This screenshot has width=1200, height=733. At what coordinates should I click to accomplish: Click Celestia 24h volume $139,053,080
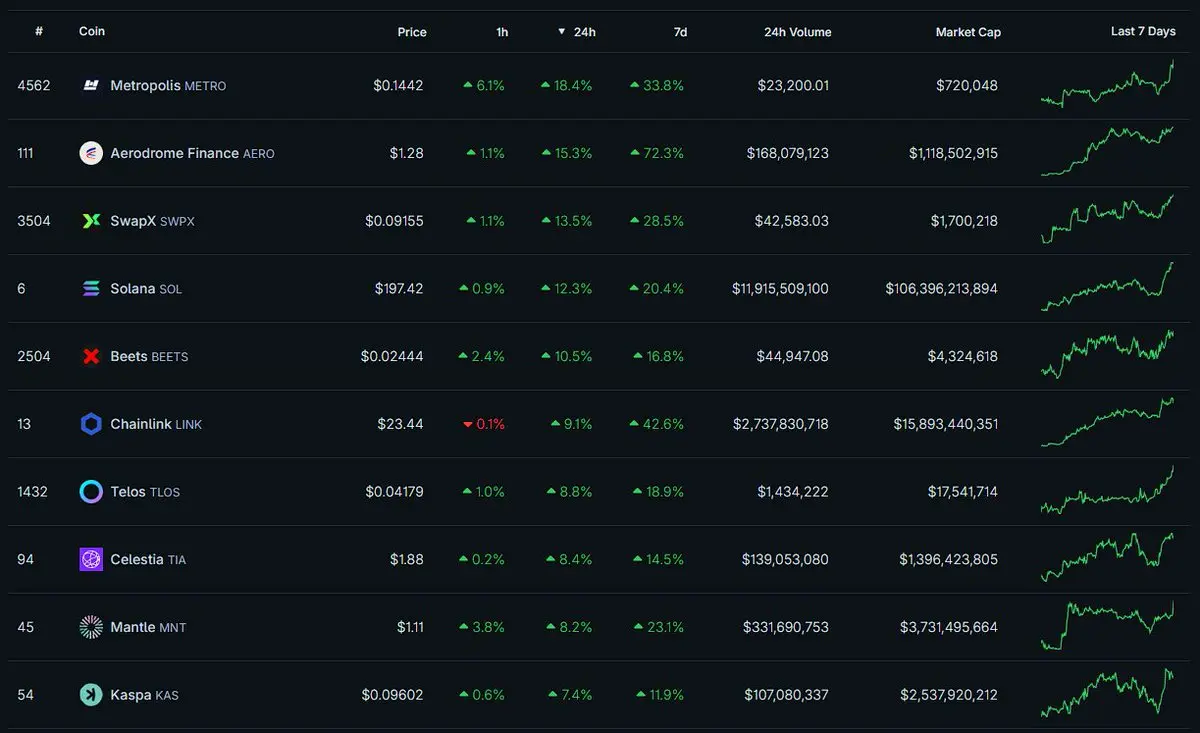pos(785,559)
